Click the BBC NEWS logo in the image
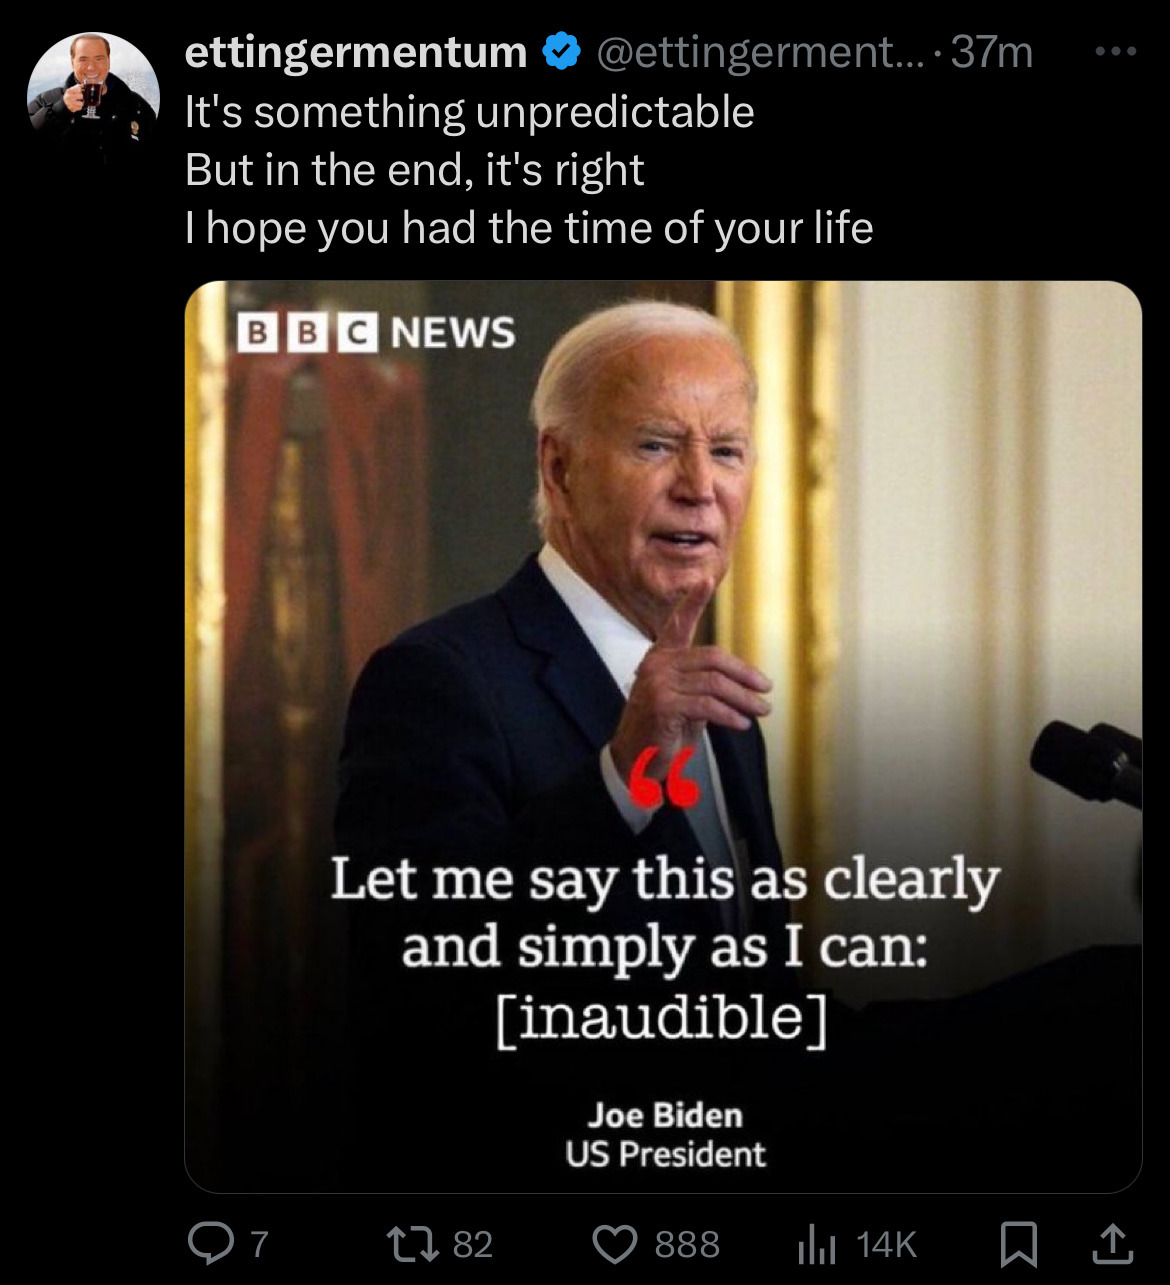Image resolution: width=1170 pixels, height=1285 pixels. click(x=376, y=333)
